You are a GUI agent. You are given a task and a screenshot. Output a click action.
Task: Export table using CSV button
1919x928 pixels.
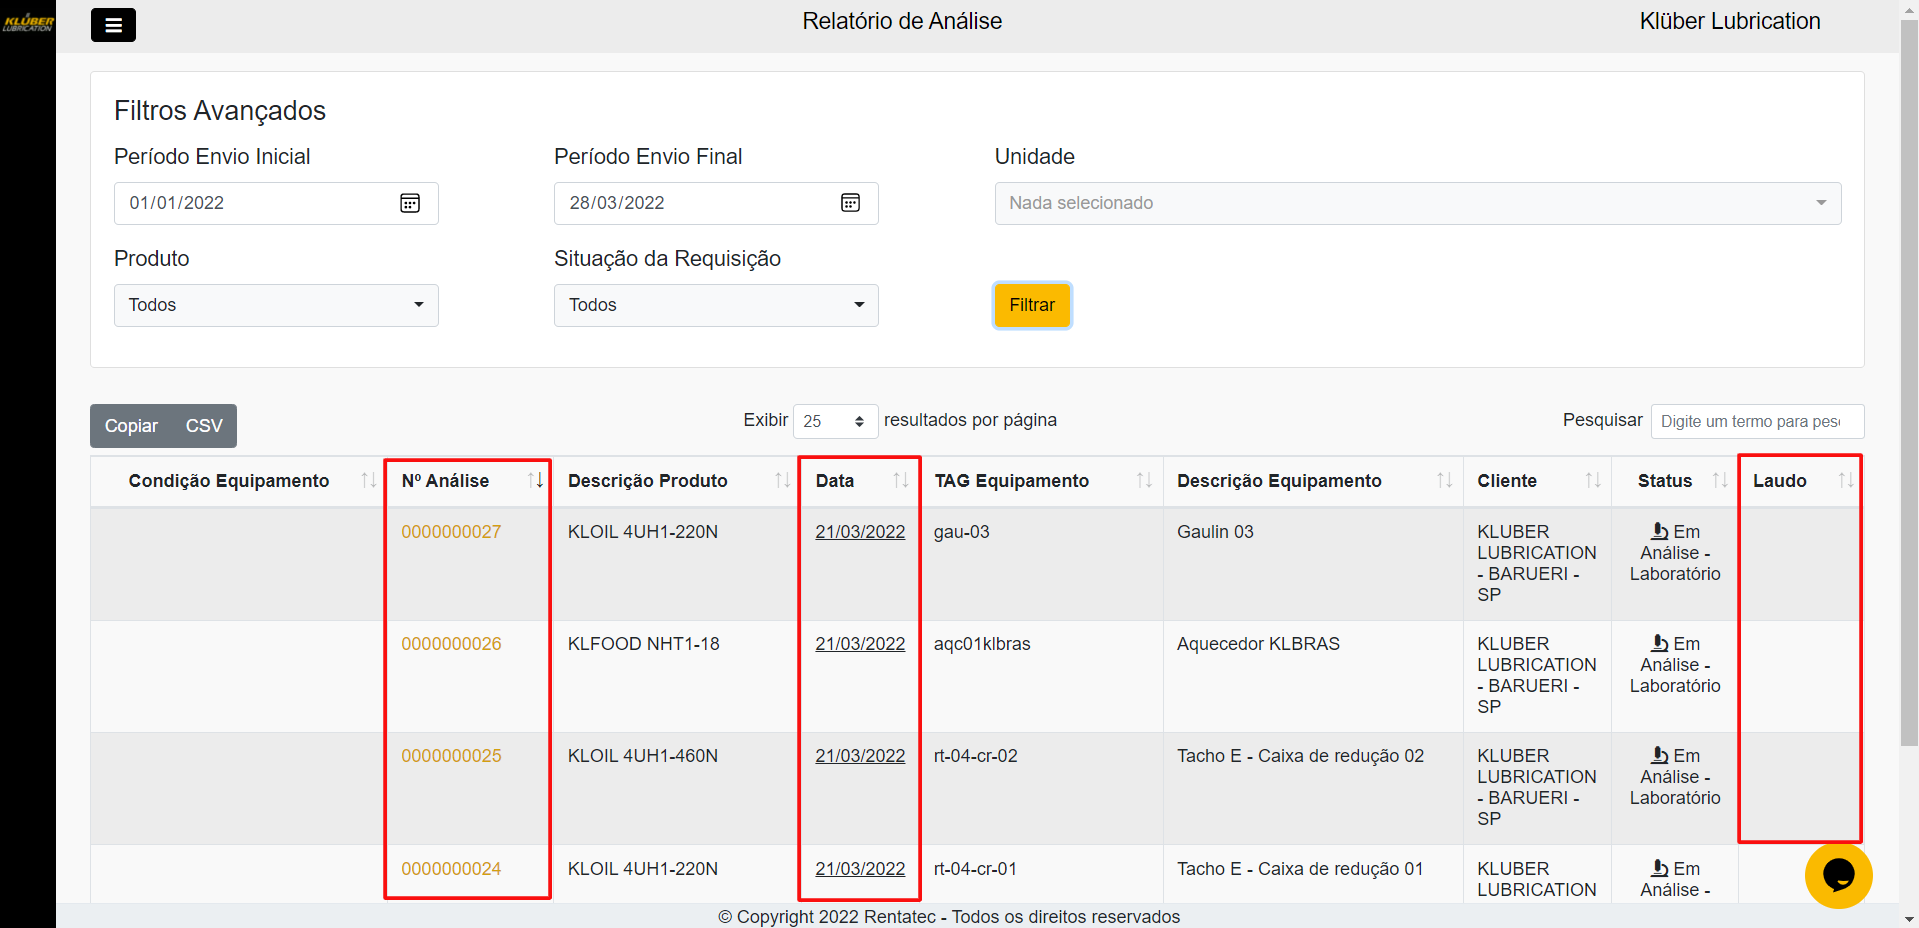(204, 426)
